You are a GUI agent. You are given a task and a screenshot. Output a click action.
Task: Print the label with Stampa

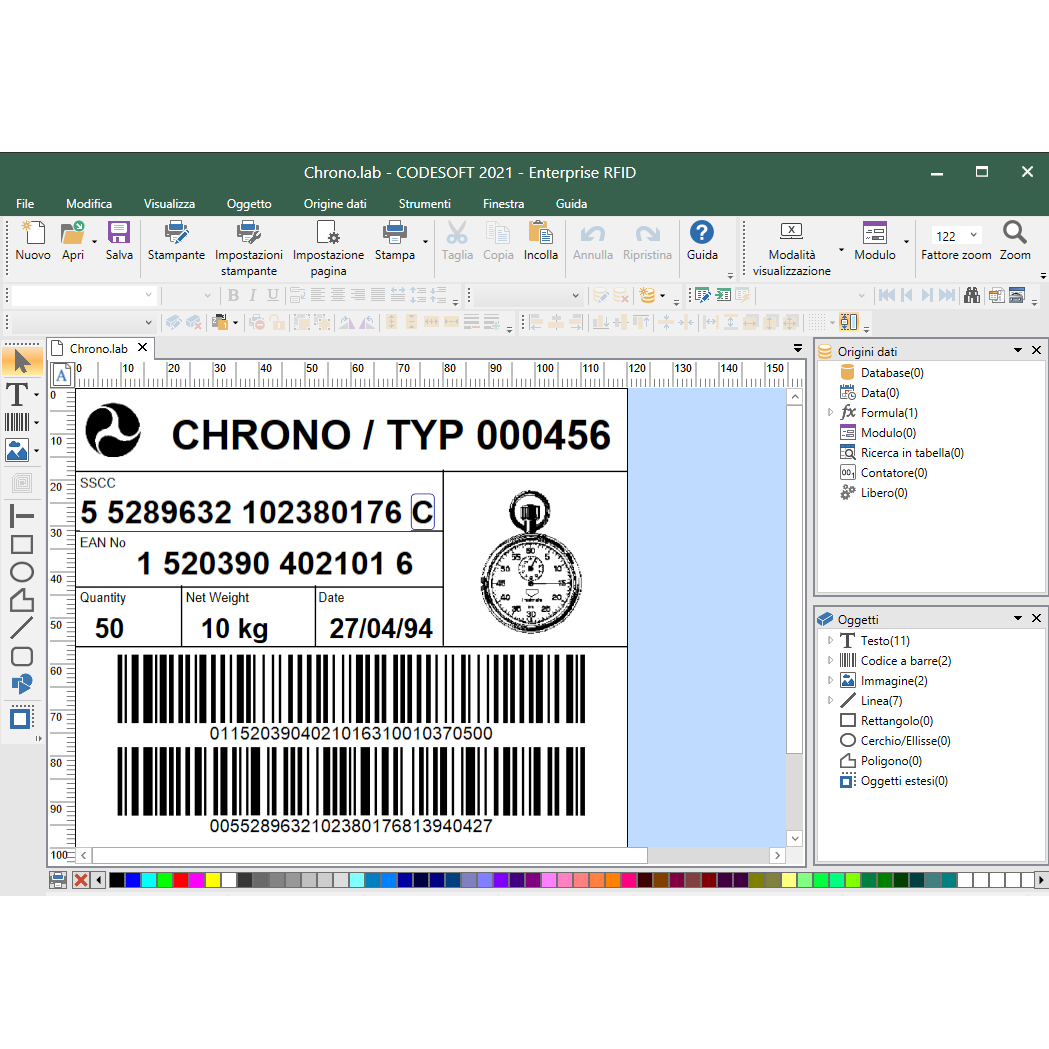394,242
